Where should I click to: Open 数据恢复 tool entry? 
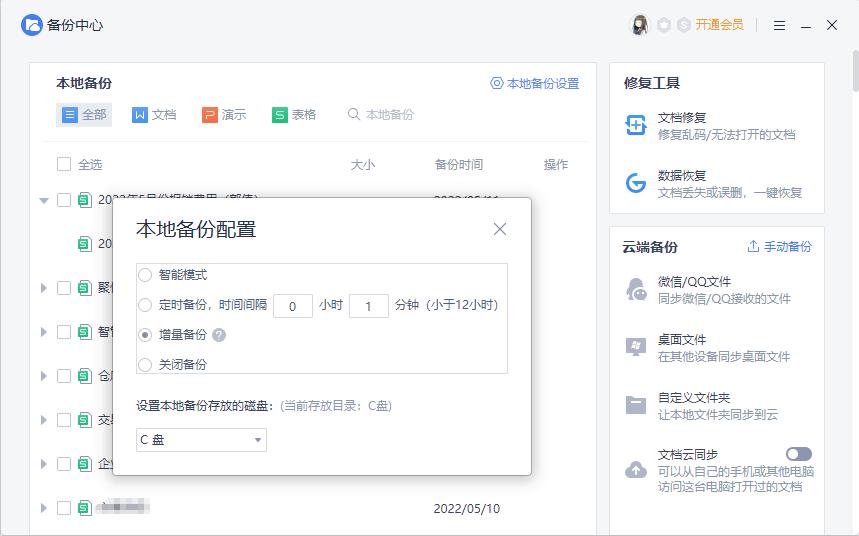point(715,184)
